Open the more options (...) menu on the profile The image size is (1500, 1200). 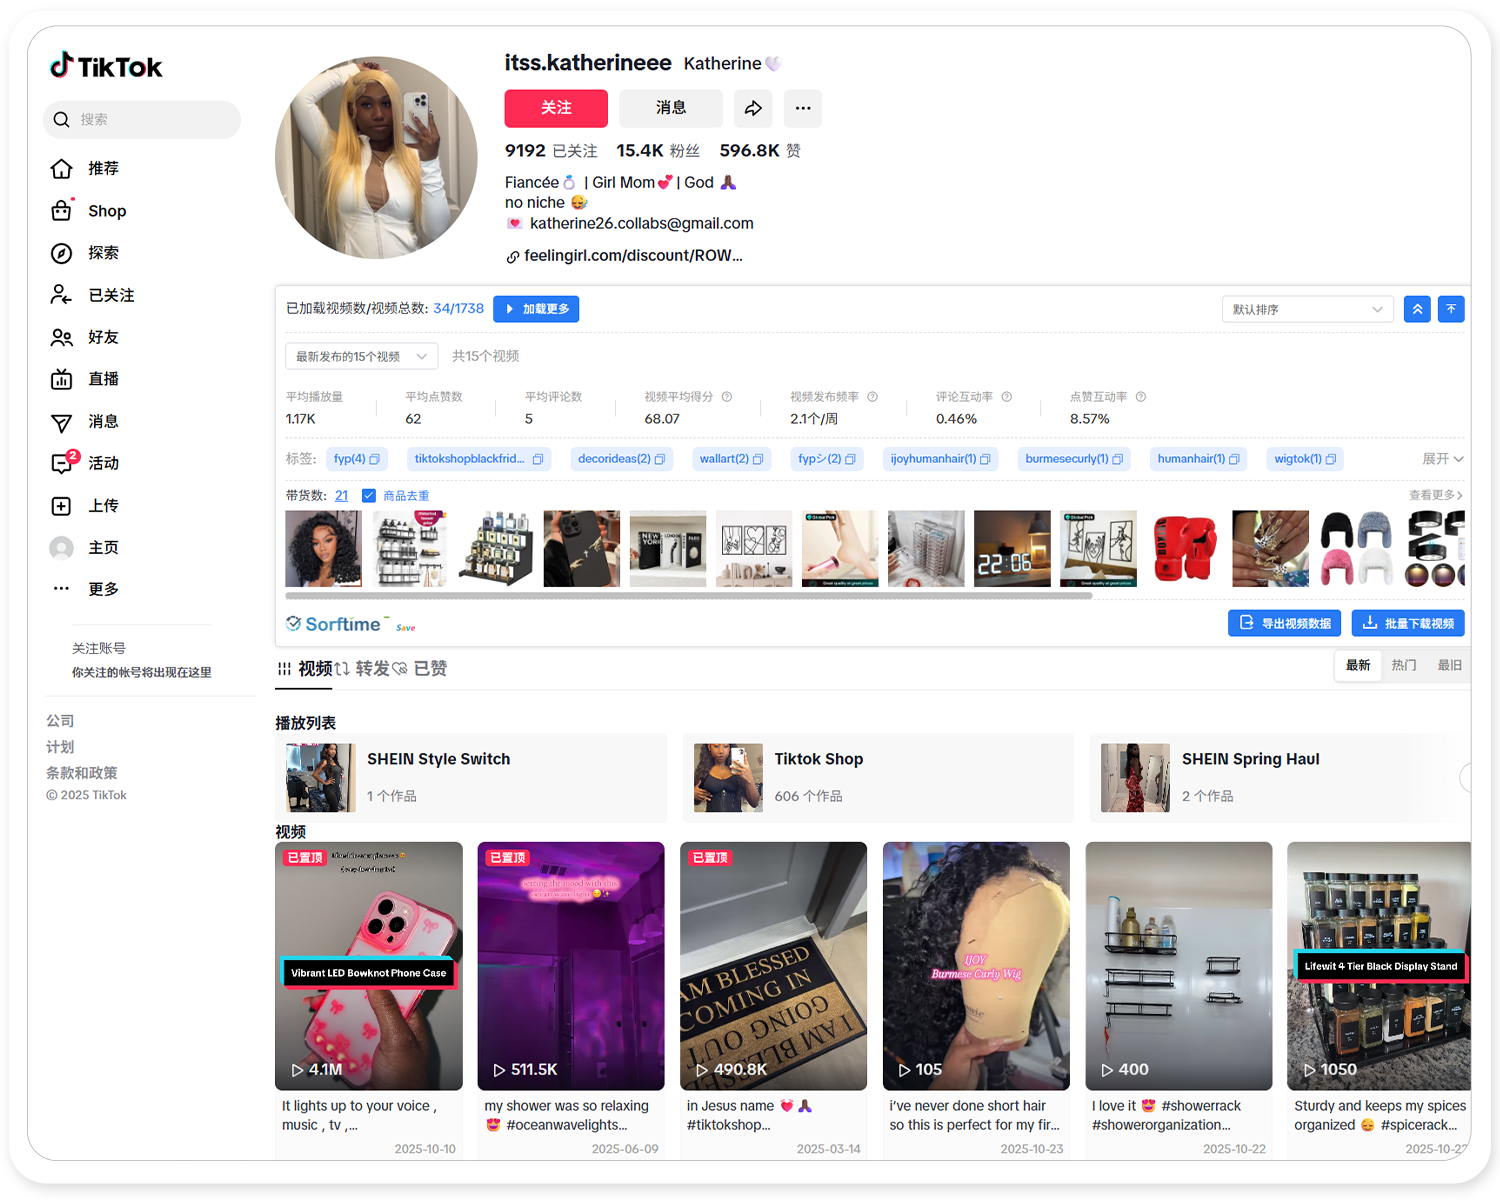802,108
